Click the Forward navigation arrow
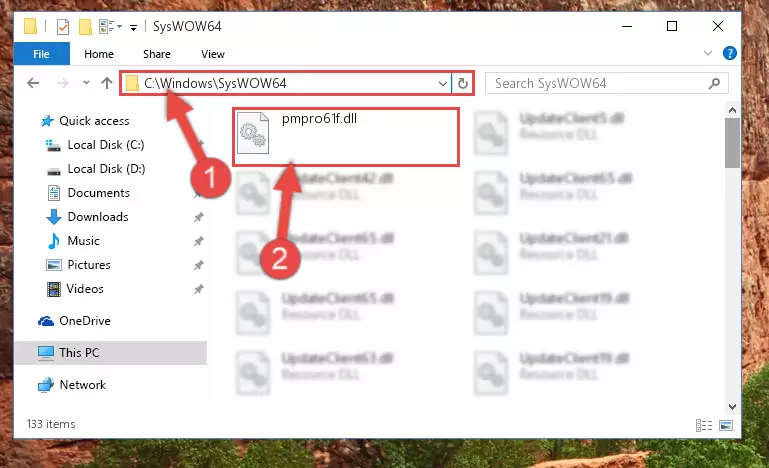 tap(62, 83)
